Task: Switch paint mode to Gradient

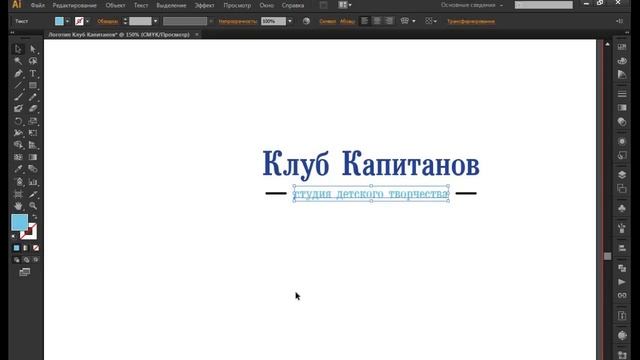Action: point(26,248)
